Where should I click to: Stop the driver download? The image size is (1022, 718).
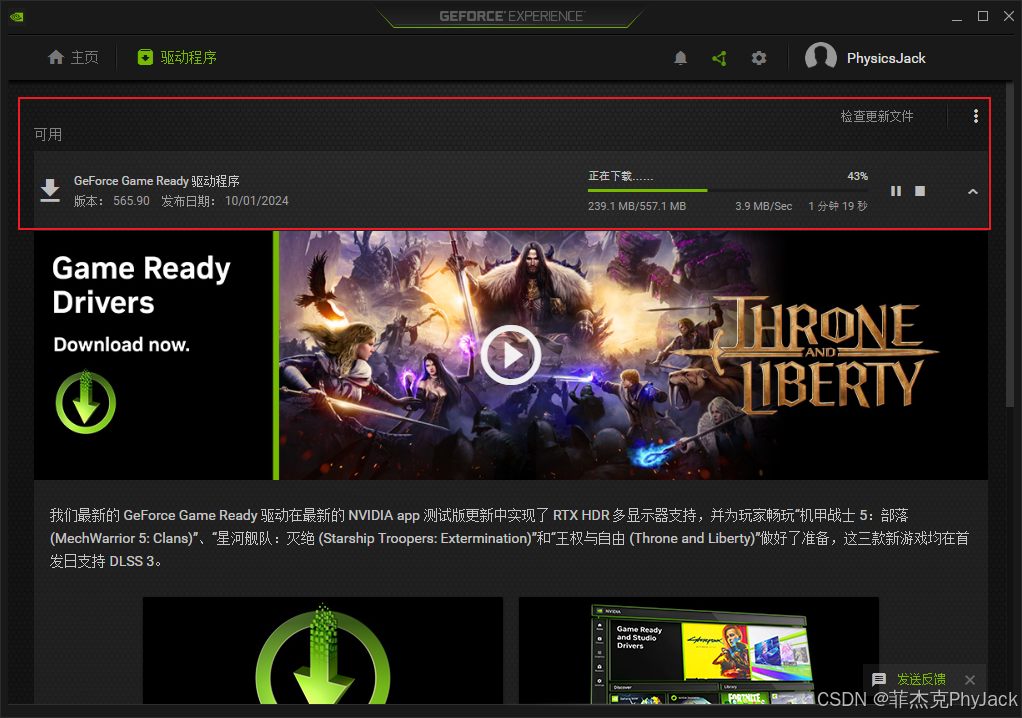[x=920, y=191]
